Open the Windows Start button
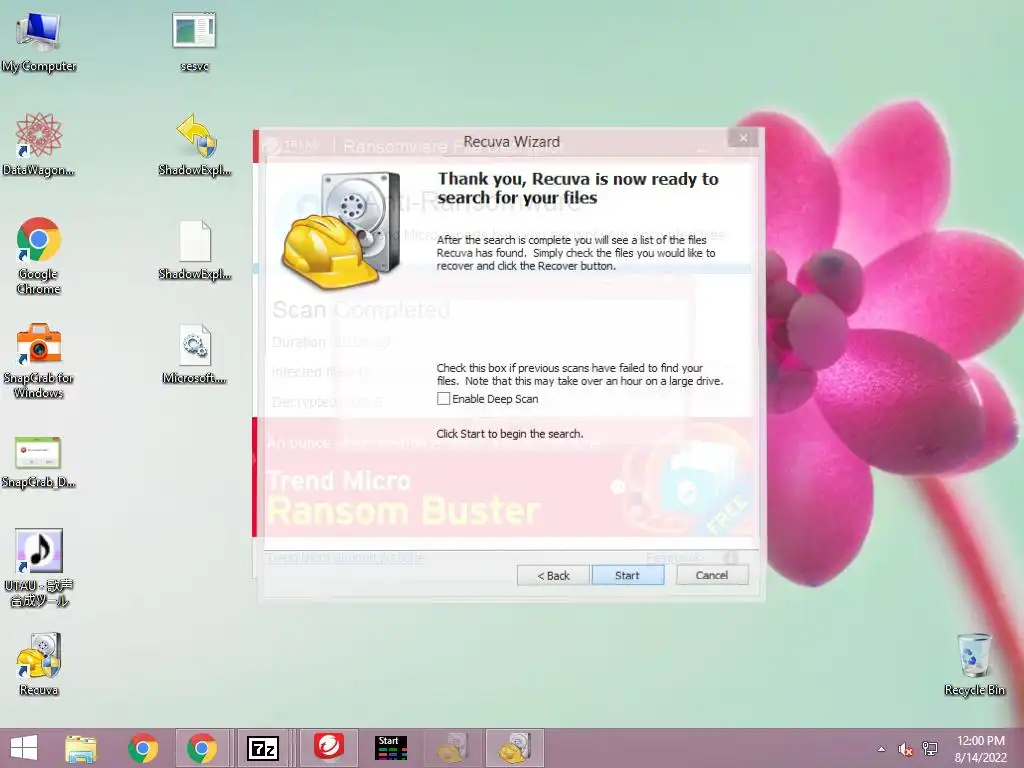This screenshot has height=768, width=1024. [24, 748]
